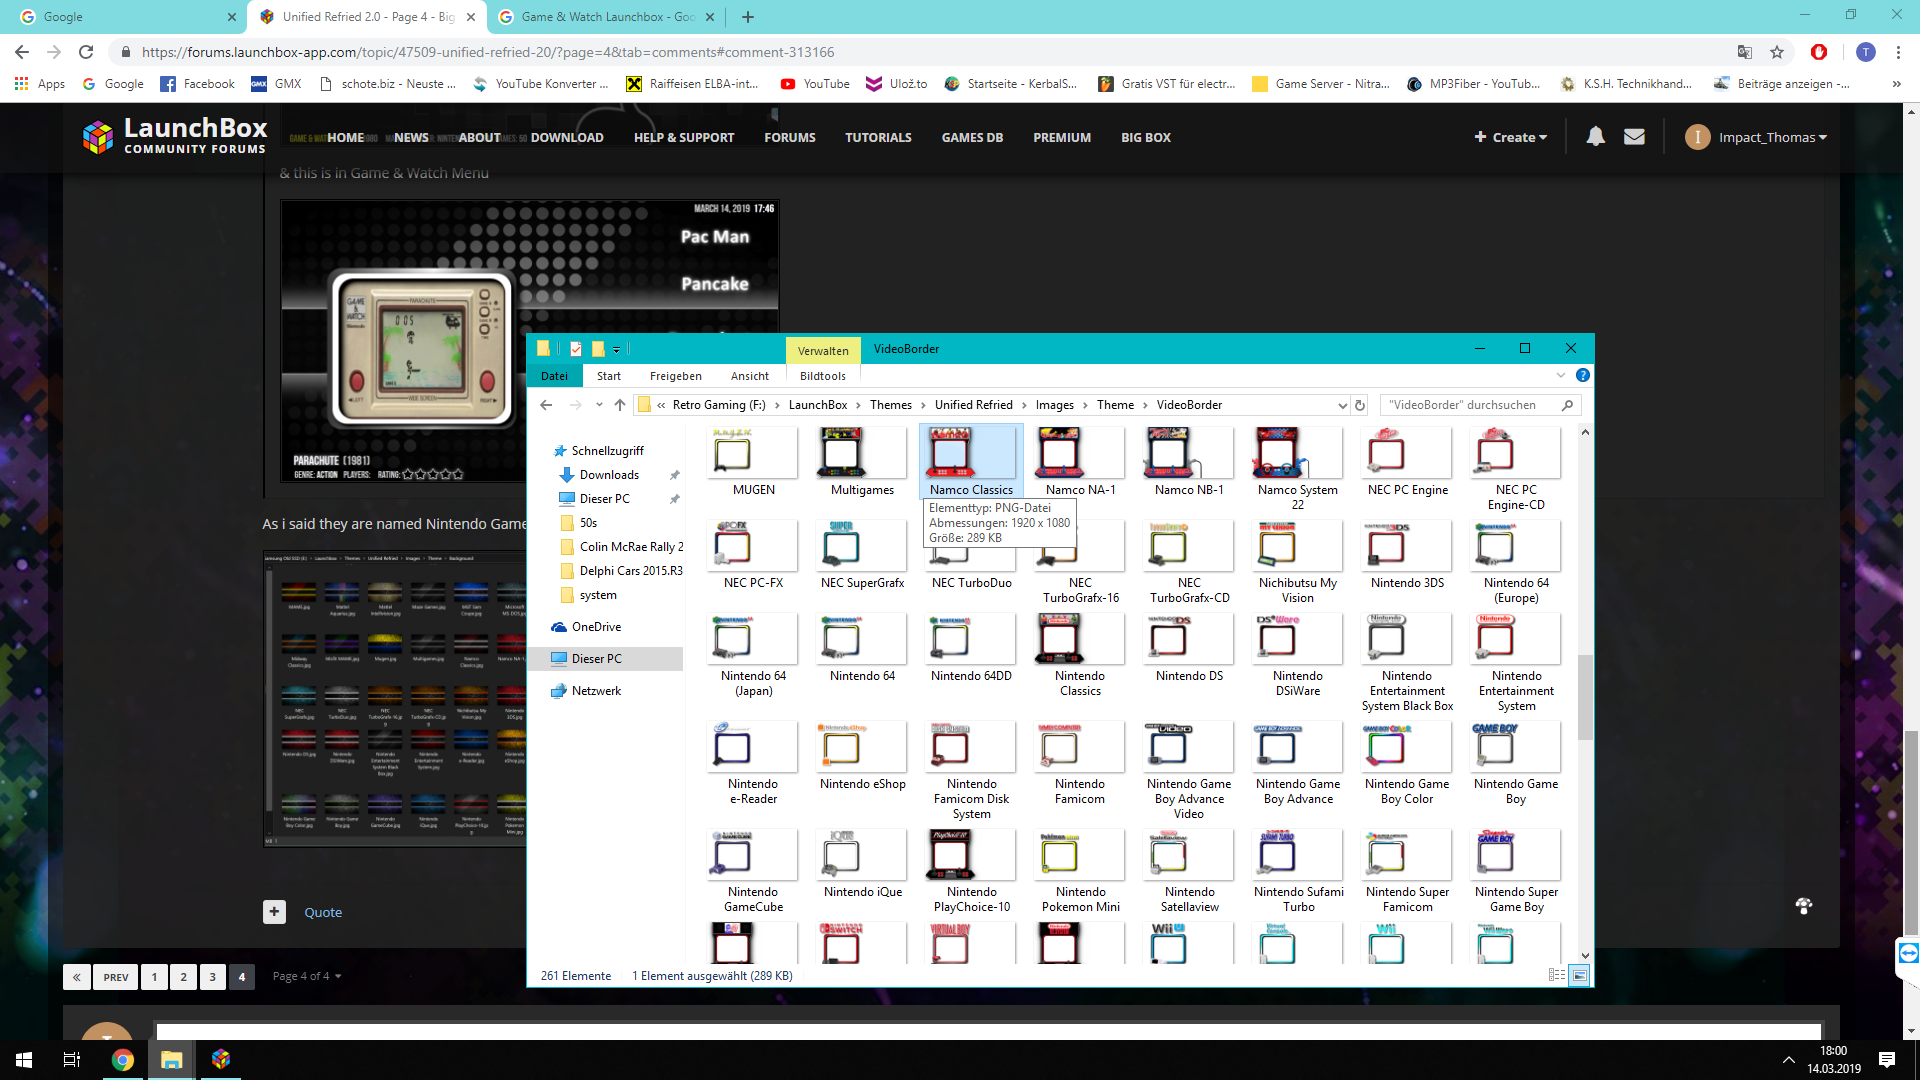Open Windows Start menu
This screenshot has width=1920, height=1080.
(24, 1060)
